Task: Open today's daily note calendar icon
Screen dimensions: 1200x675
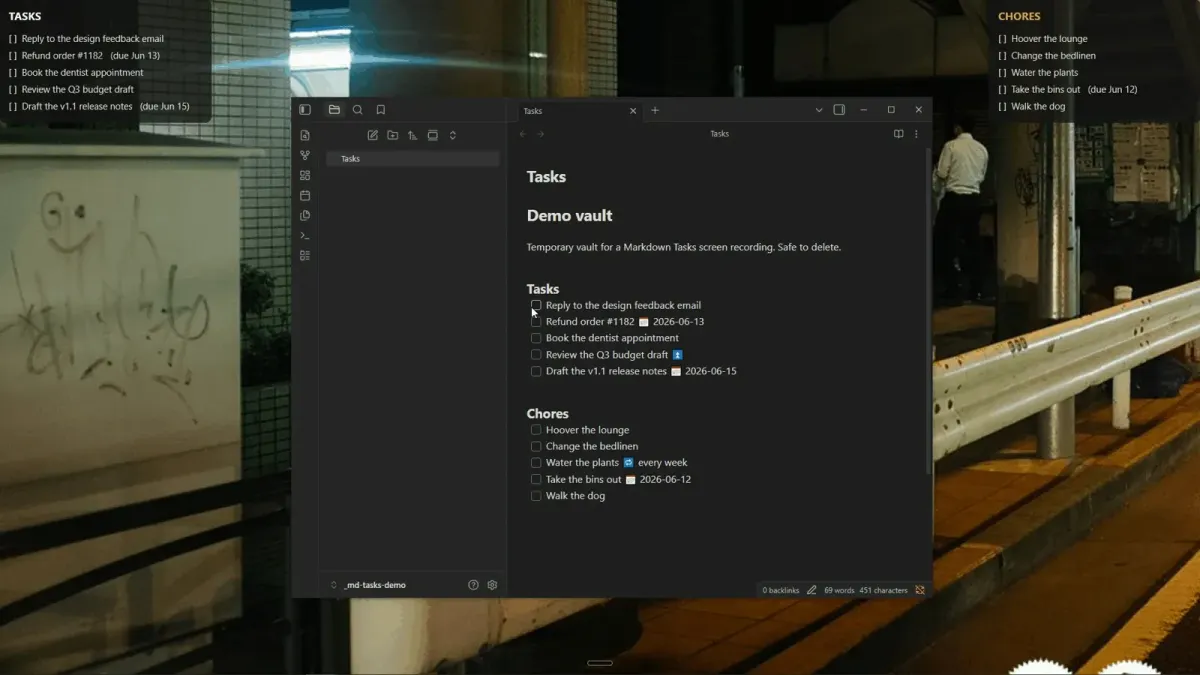Action: tap(305, 195)
